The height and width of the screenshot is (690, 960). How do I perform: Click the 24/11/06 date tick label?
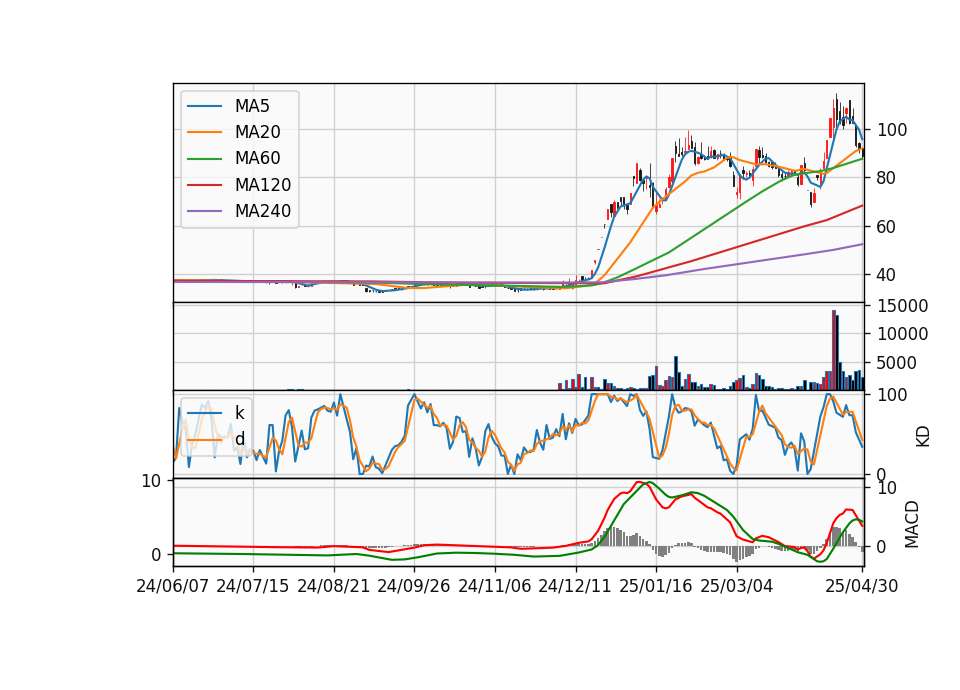coord(495,587)
